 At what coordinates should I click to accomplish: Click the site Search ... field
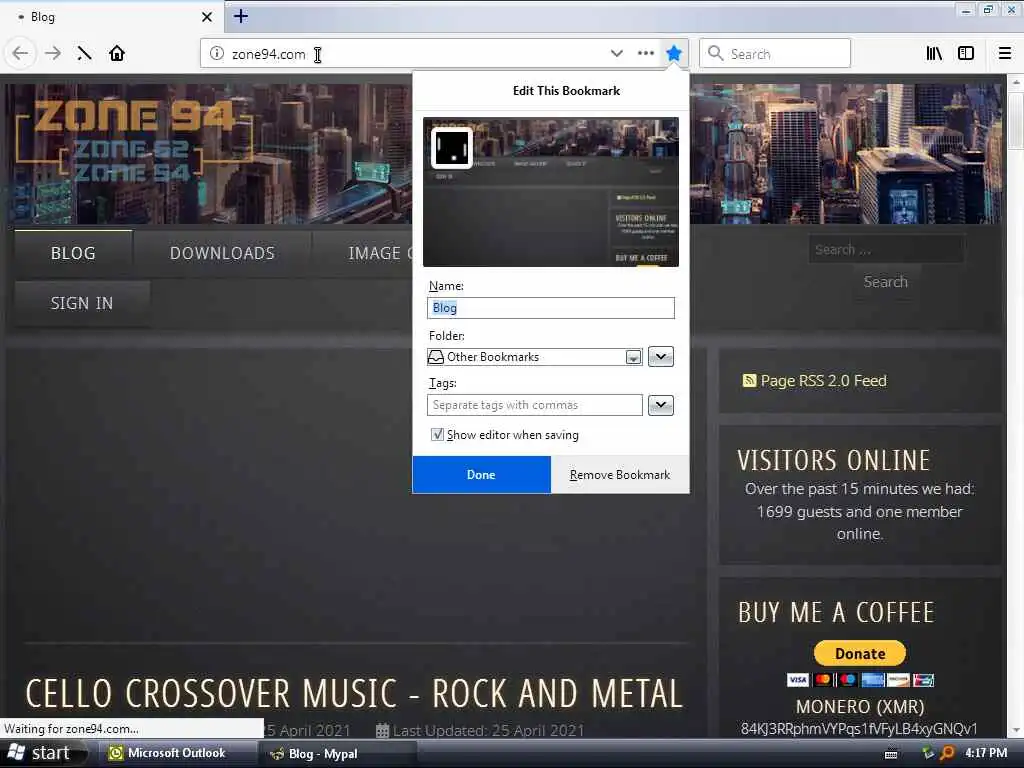pos(886,249)
